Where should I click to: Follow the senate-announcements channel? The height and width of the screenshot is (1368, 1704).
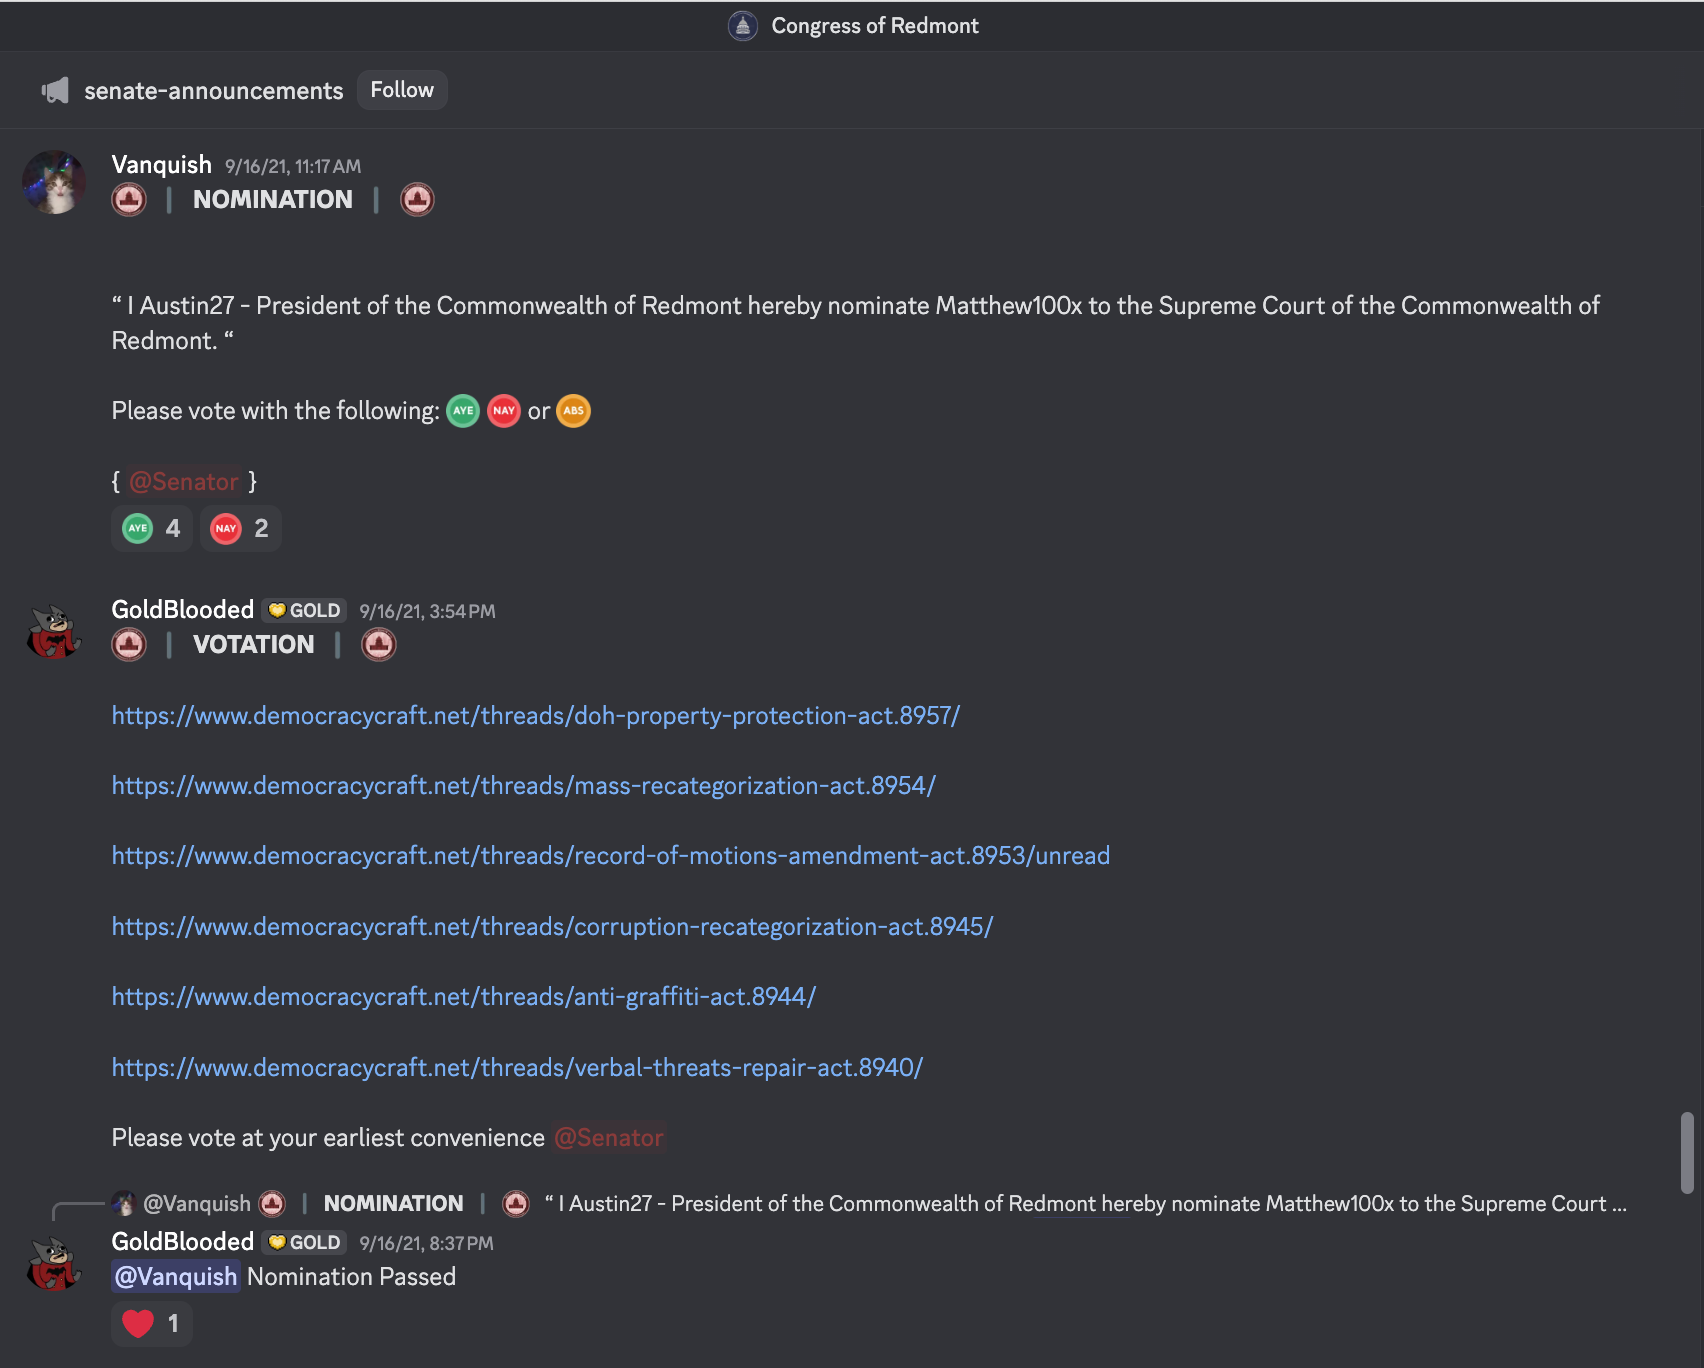(402, 90)
